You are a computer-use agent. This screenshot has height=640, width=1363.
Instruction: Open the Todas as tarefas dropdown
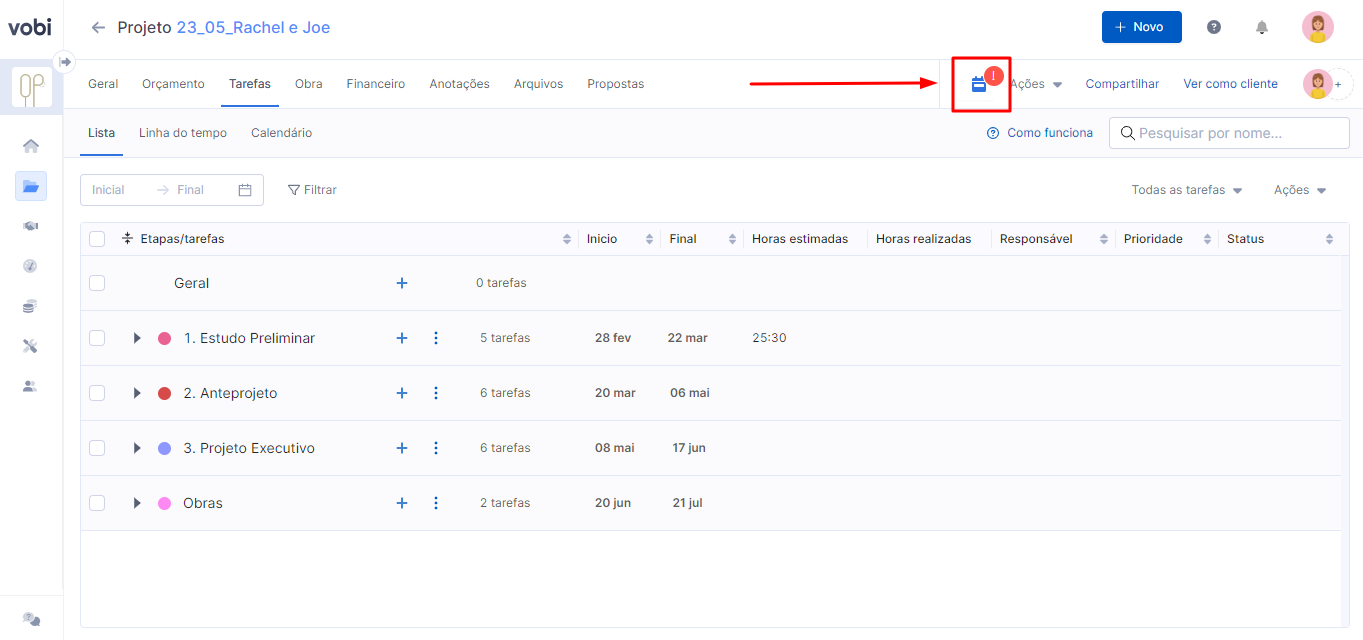pos(1187,190)
